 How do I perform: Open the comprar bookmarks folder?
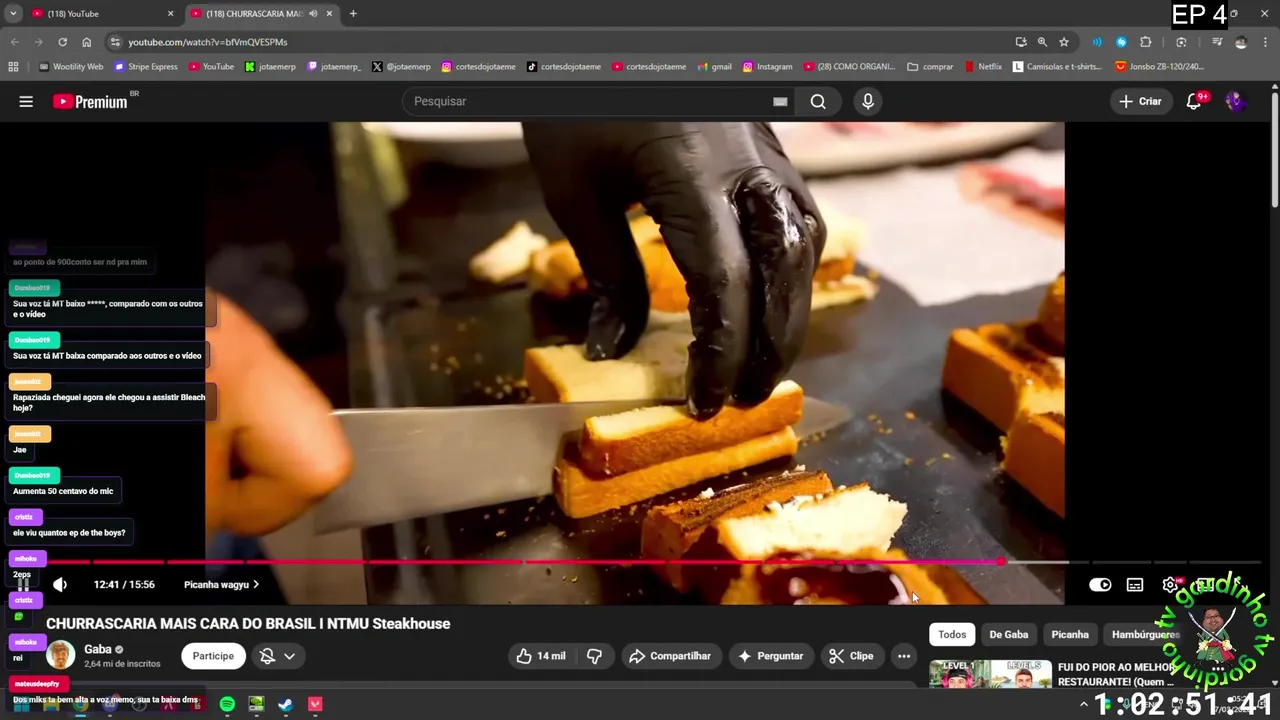pos(930,67)
